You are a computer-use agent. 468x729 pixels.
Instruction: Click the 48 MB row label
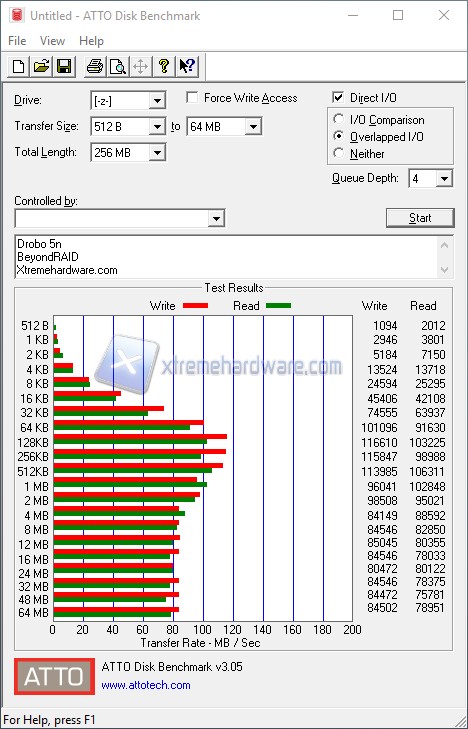(33, 600)
